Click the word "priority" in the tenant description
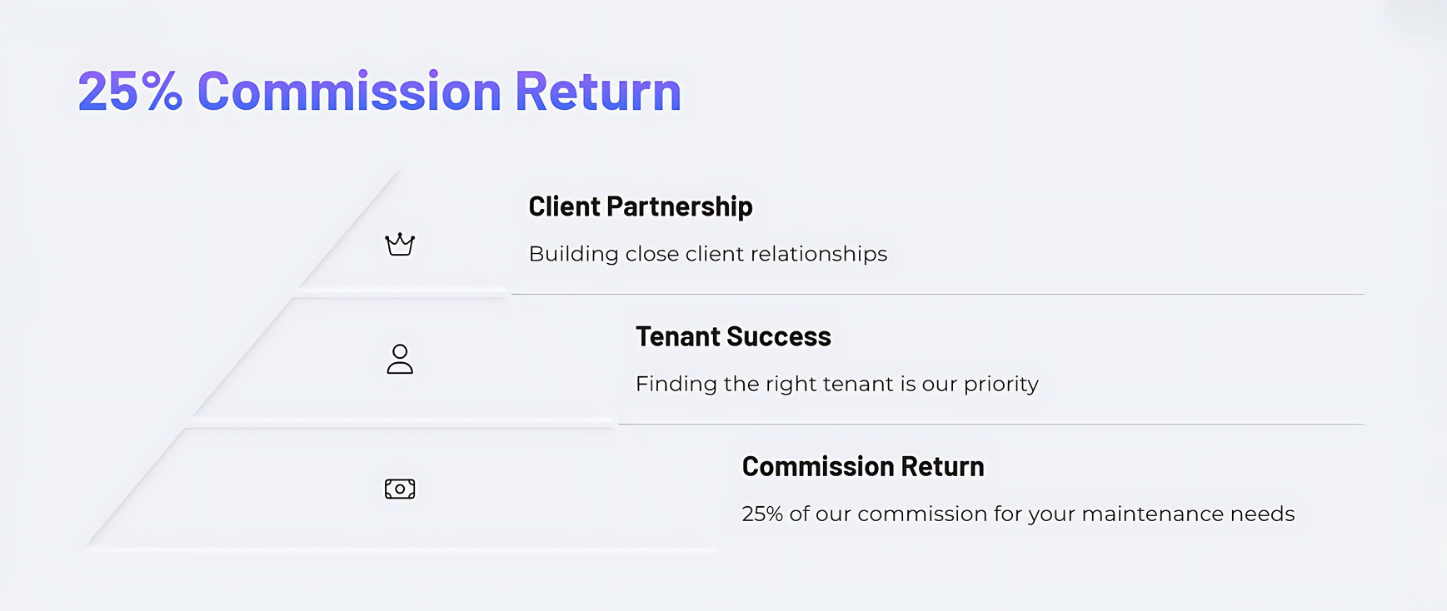Screen dimensions: 1447x611 [x=1001, y=384]
